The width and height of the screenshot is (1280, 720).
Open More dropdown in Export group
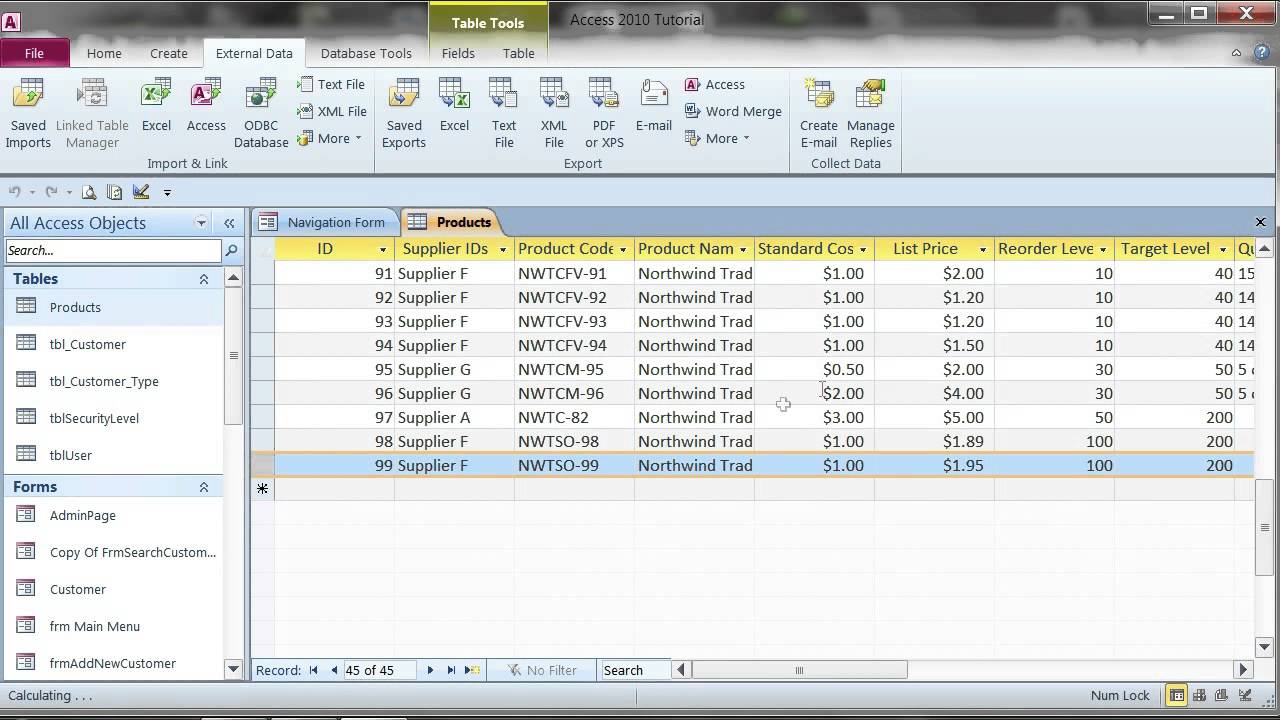coord(717,138)
